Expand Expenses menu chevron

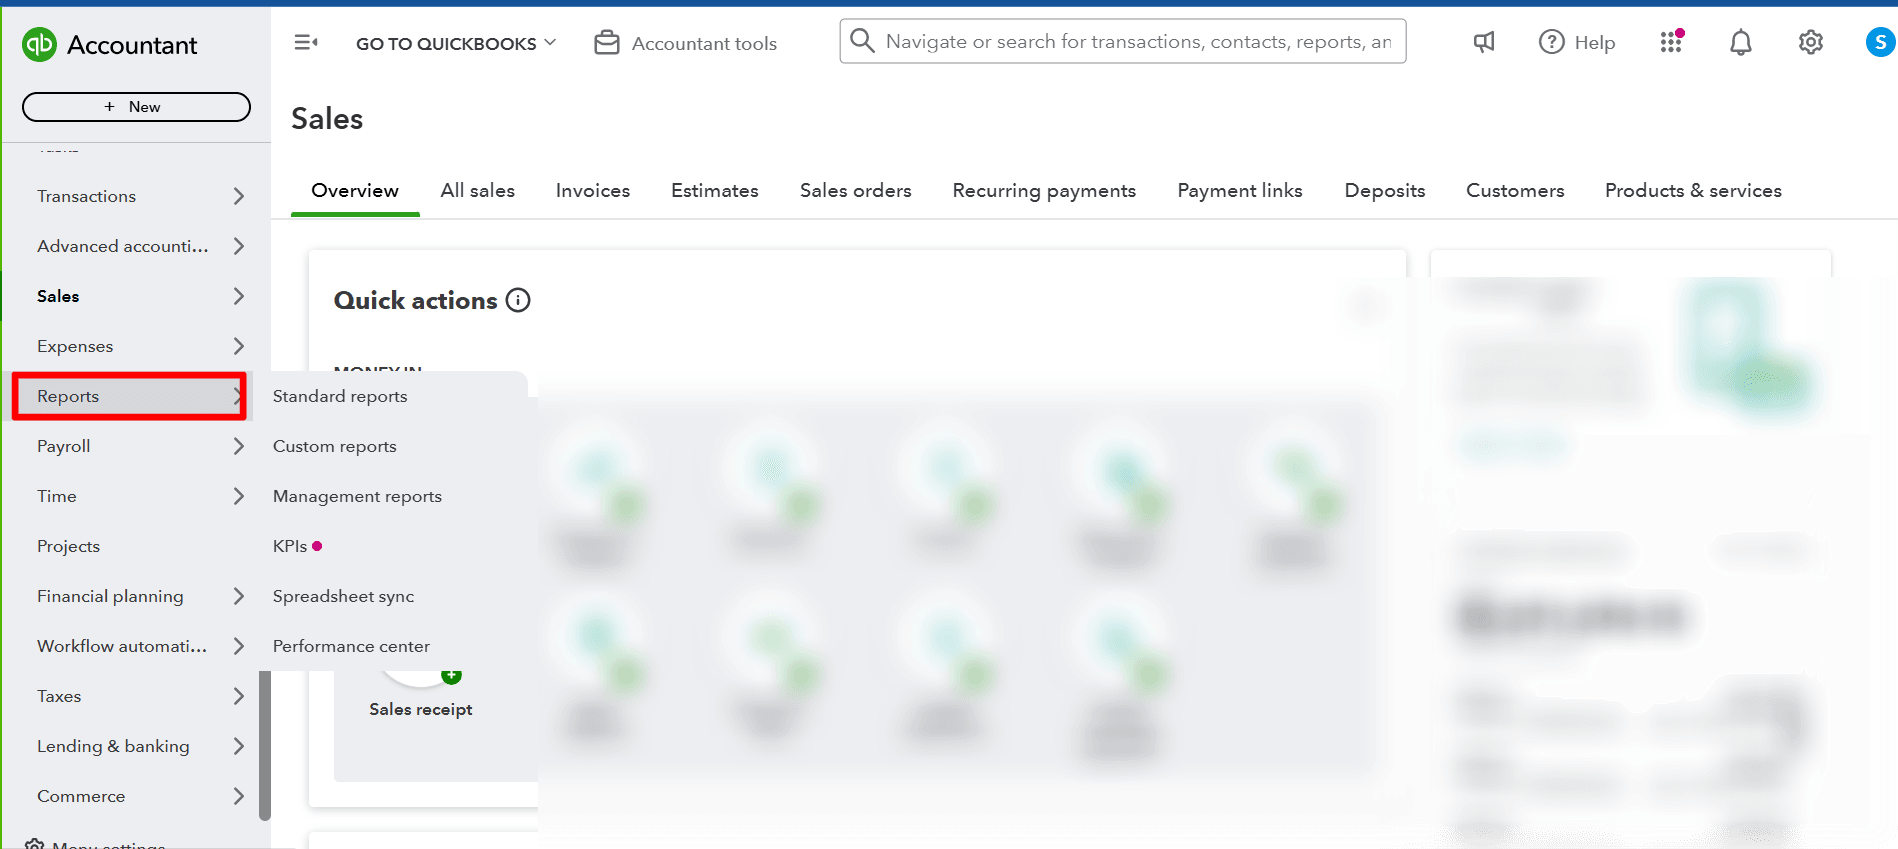238,346
